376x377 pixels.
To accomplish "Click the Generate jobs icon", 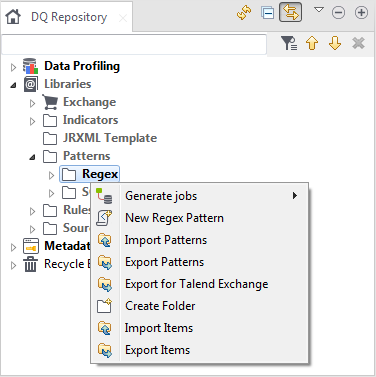I will pyautogui.click(x=104, y=196).
